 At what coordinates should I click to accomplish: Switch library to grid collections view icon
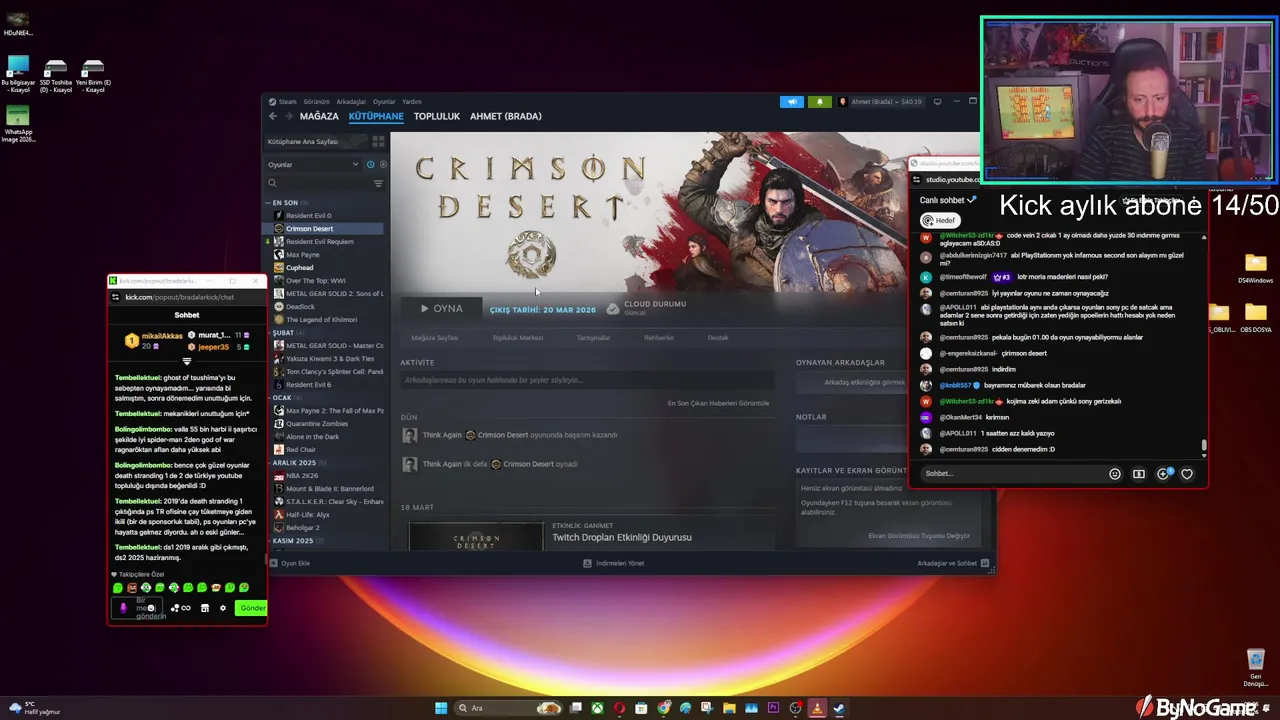point(378,142)
